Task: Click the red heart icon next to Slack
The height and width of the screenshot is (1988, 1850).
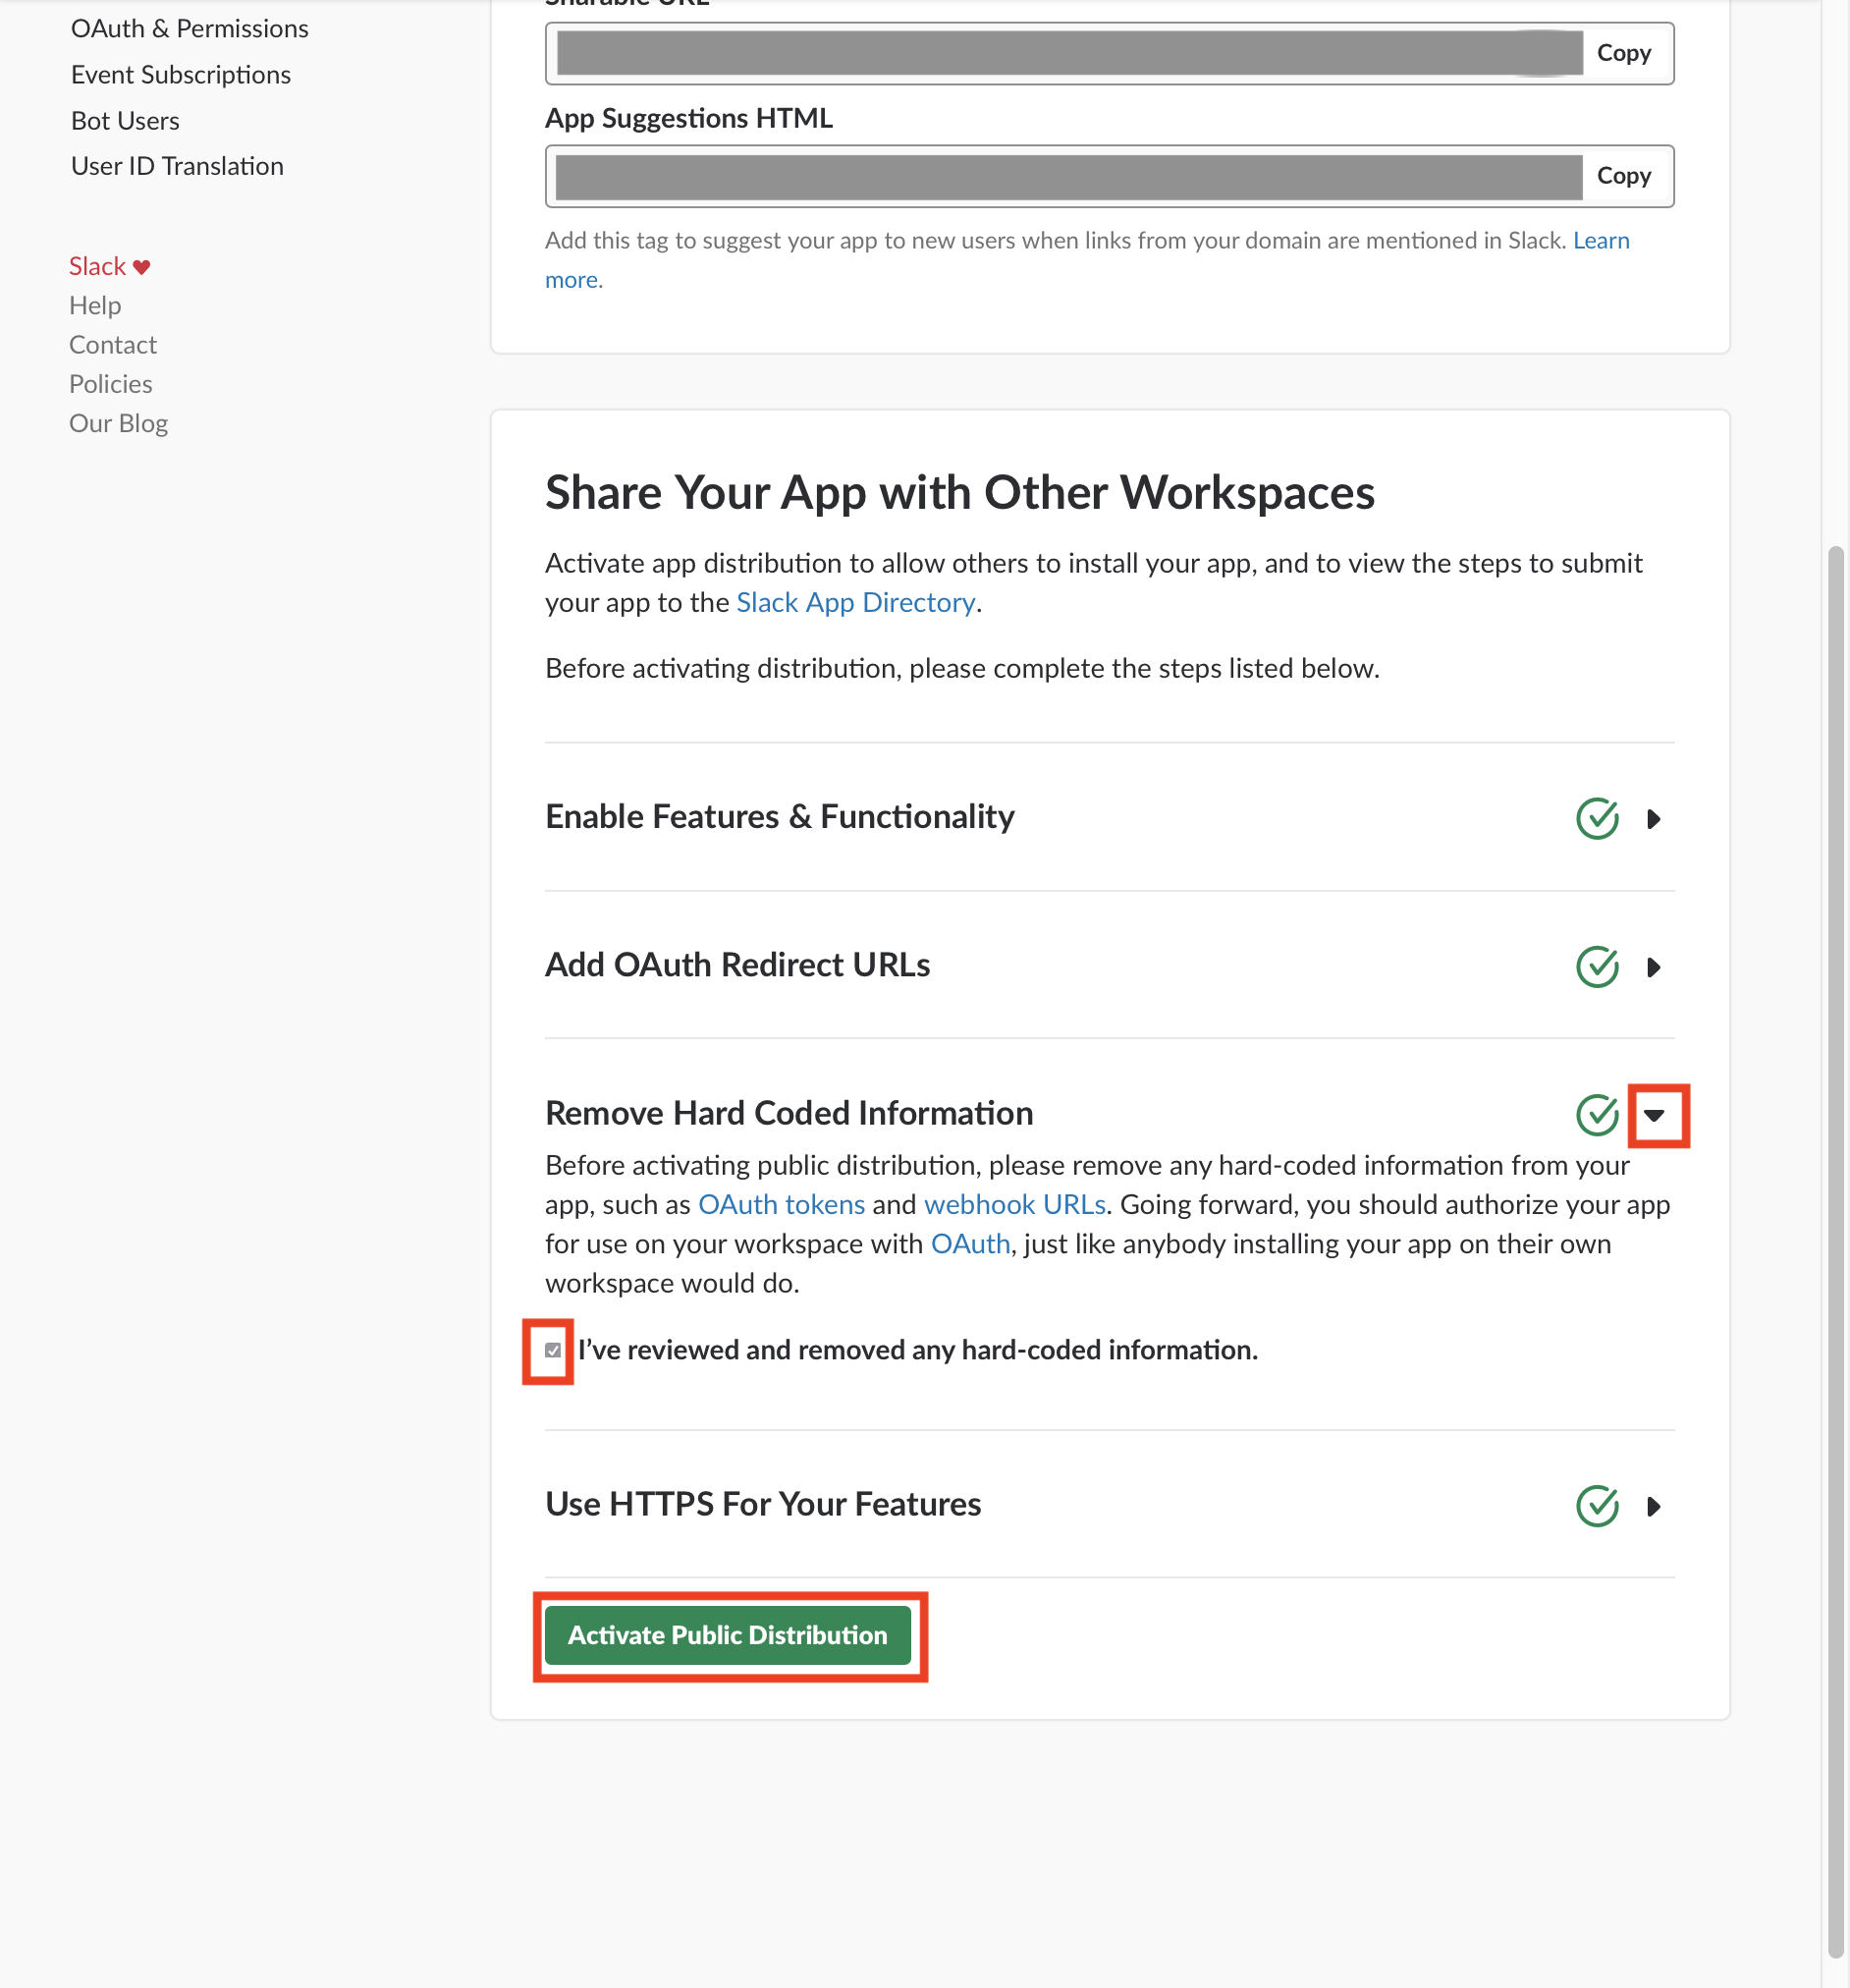Action: pos(141,267)
